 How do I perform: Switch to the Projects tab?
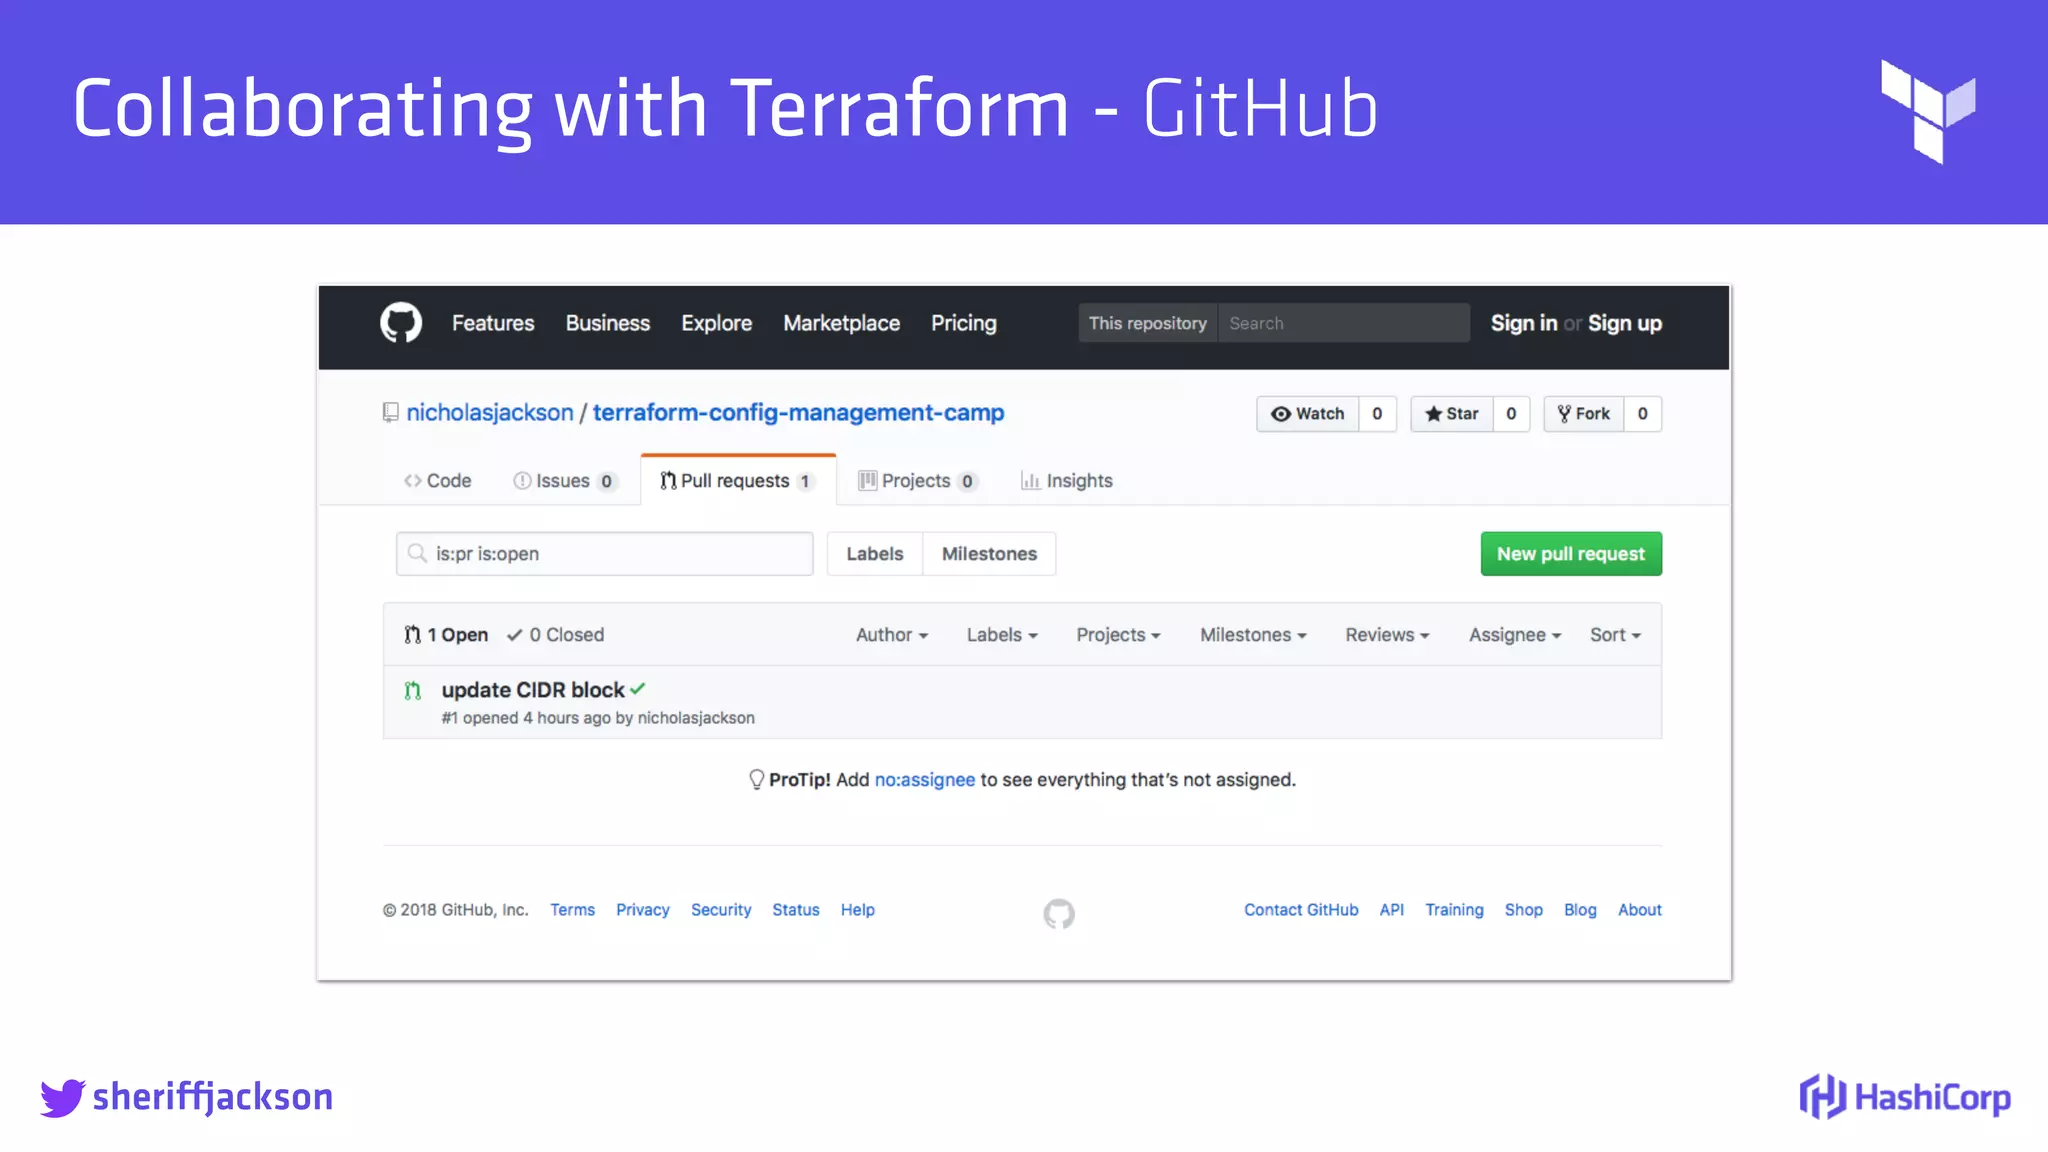(918, 481)
